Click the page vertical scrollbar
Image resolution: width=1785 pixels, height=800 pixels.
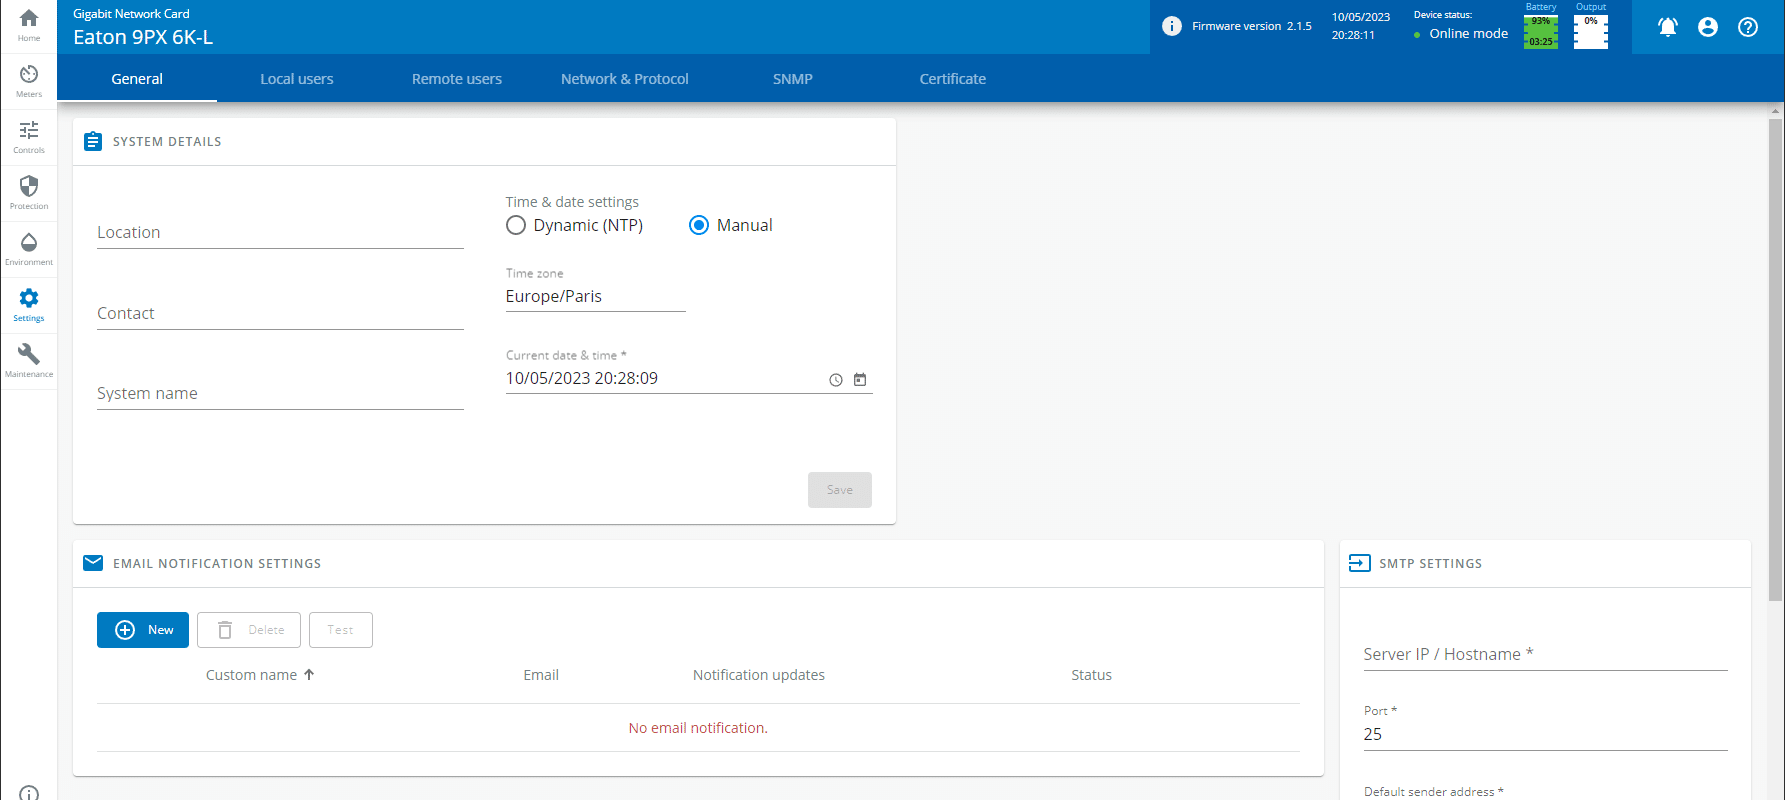(x=1776, y=360)
